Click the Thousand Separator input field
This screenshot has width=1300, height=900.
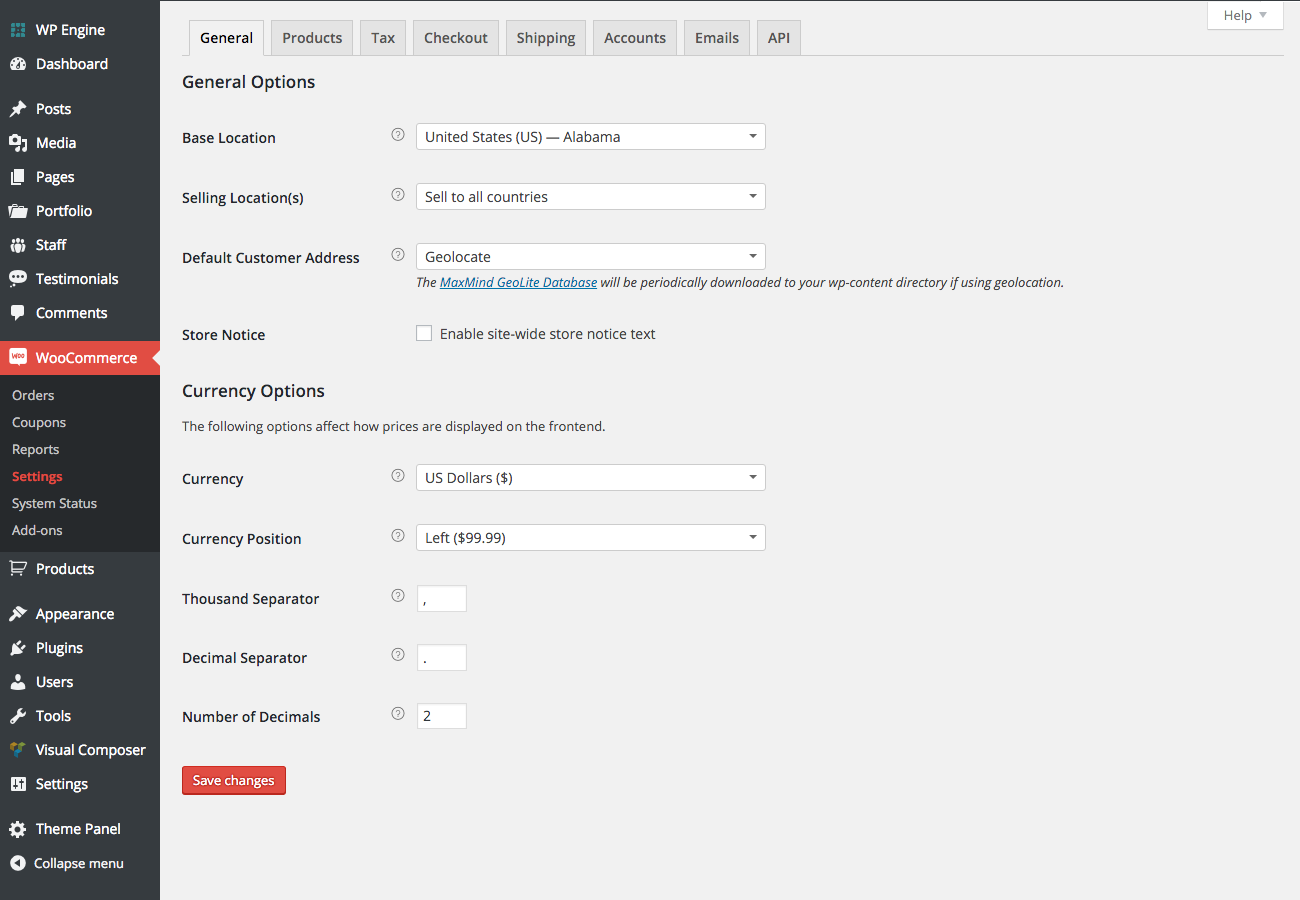click(x=442, y=599)
